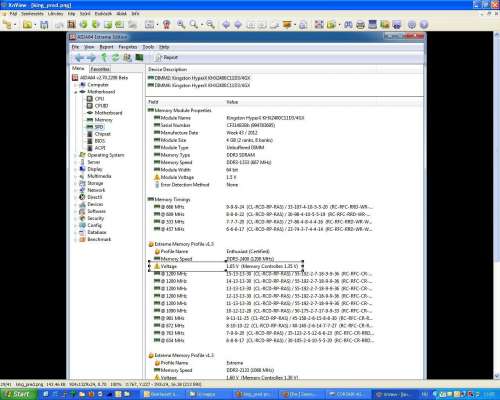Select Benchmark in the tree
The width and height of the screenshot is (500, 400).
tap(99, 240)
